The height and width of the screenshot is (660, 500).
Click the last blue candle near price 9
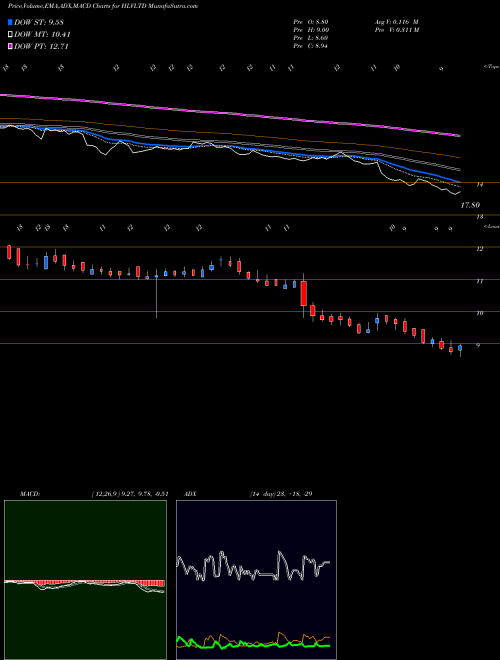pos(460,349)
